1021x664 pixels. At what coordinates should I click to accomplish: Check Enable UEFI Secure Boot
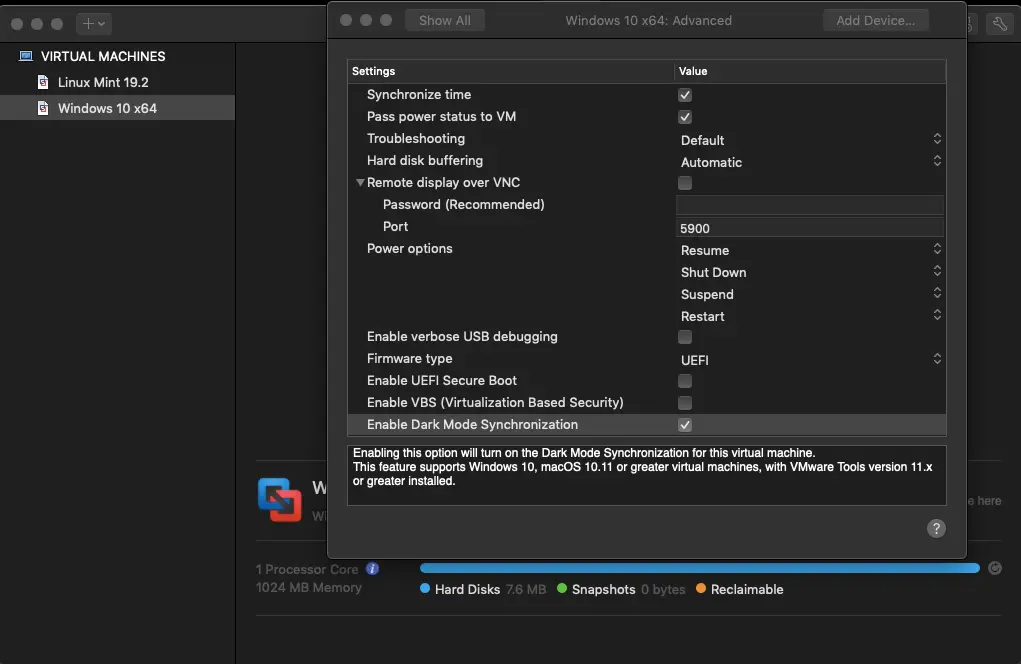[x=685, y=381]
